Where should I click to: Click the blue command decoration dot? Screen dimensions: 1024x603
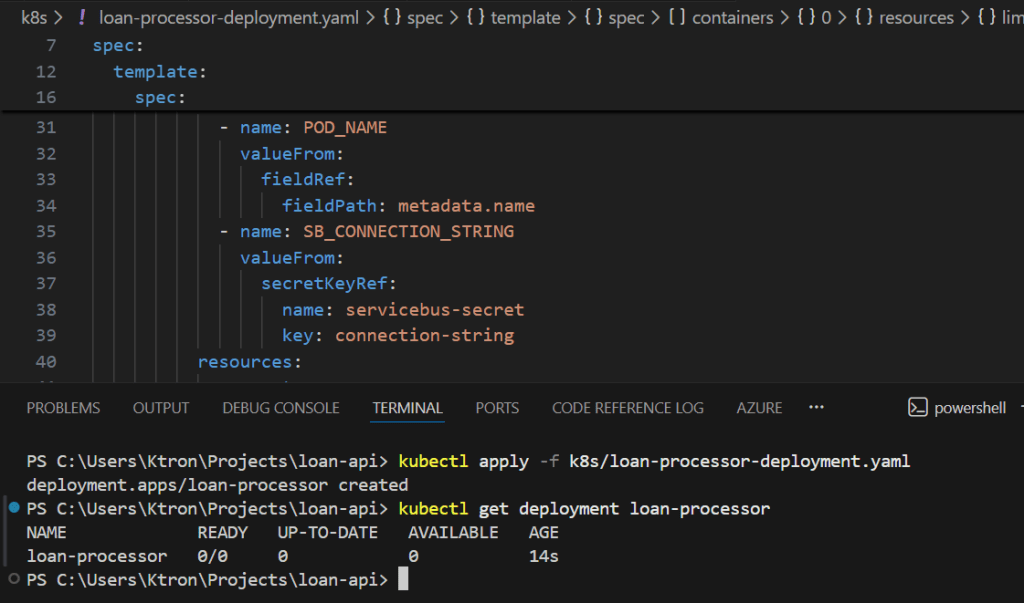(13, 509)
